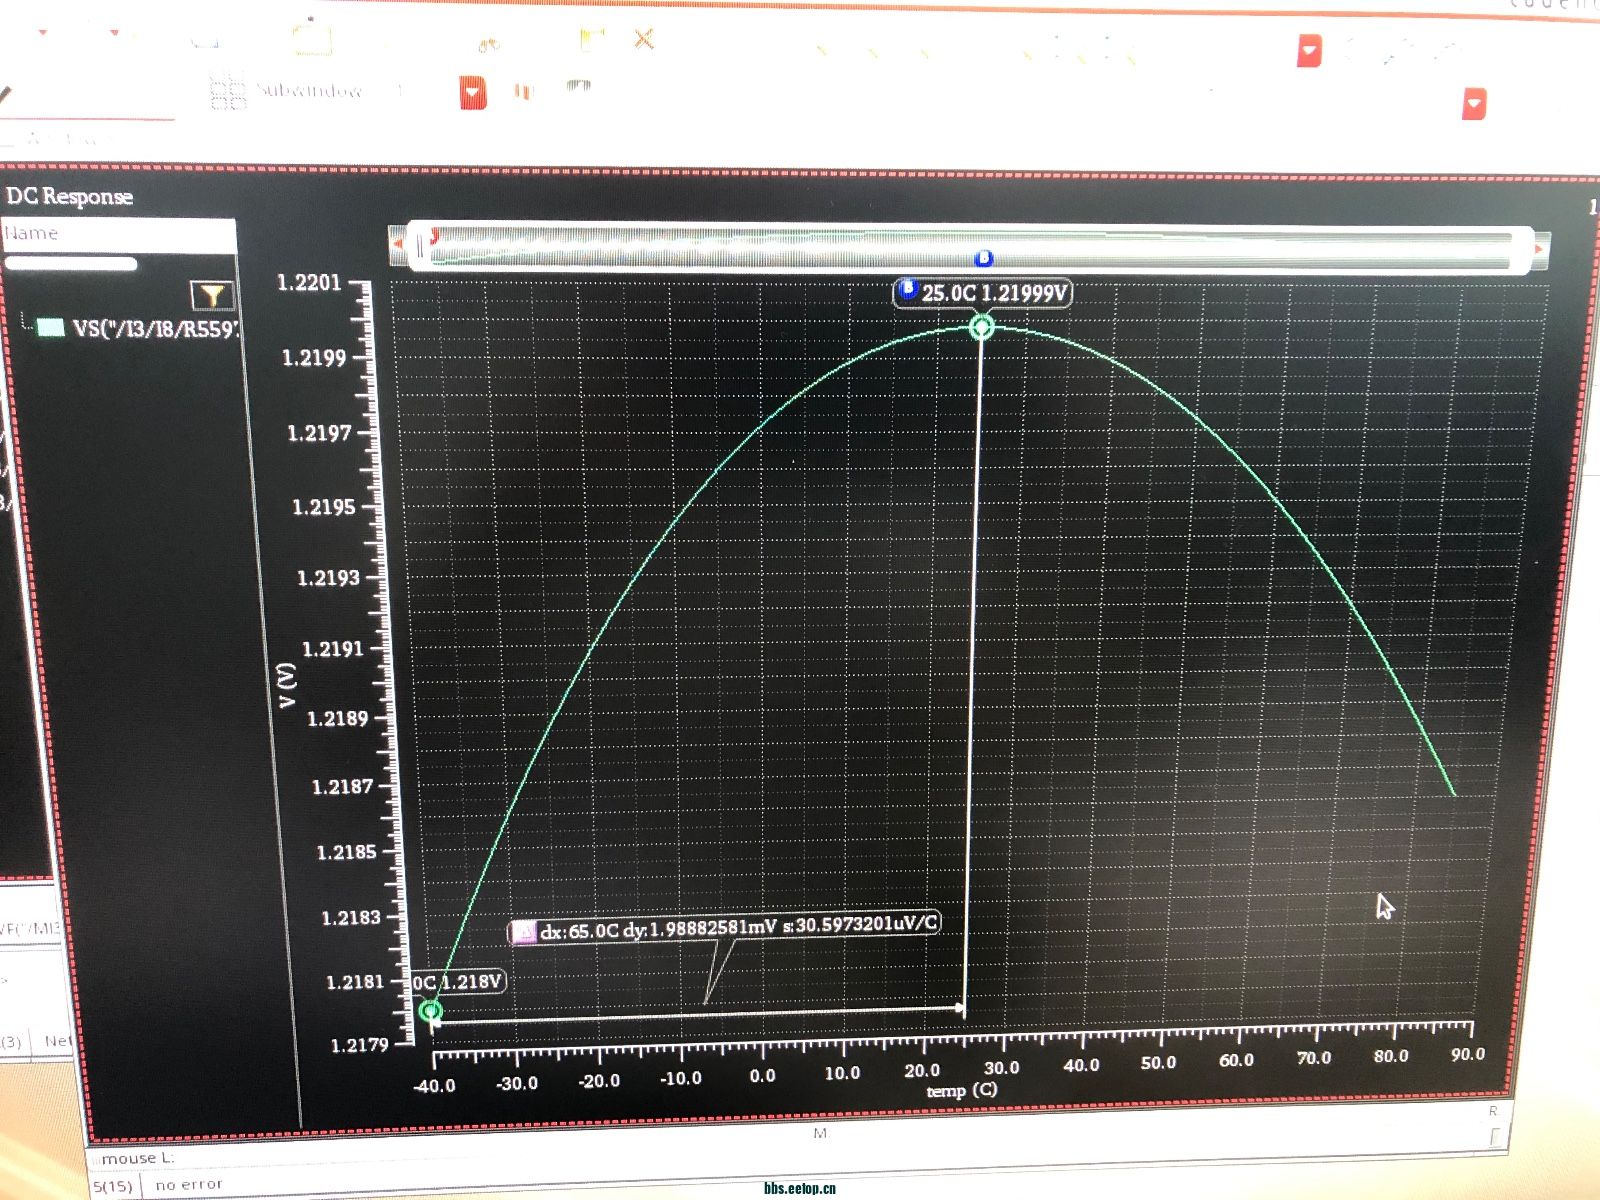Click the DC Response window title
This screenshot has height=1200, width=1600.
pos(70,197)
